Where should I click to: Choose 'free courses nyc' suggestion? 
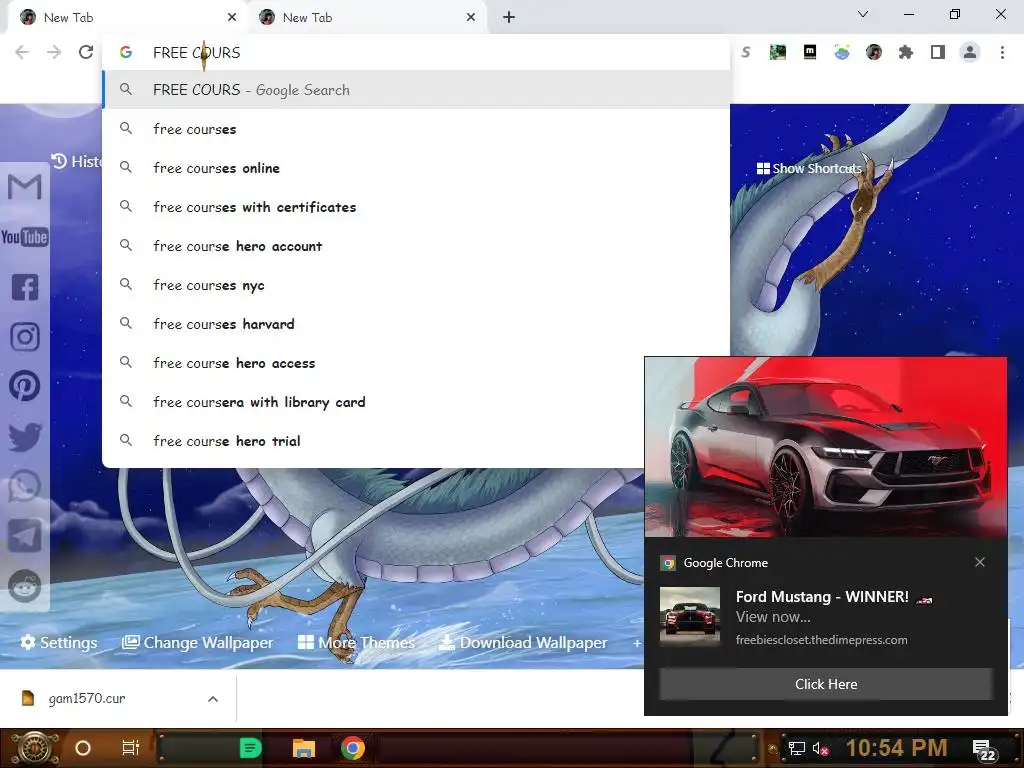click(x=416, y=285)
